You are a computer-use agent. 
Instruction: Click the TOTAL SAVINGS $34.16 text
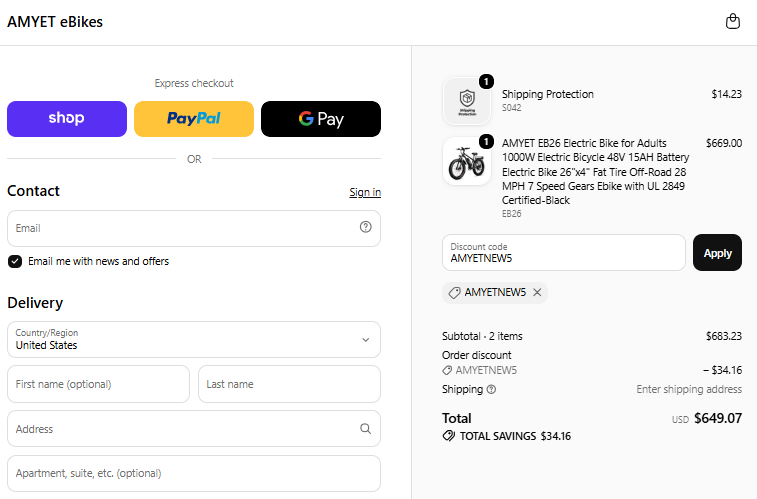(x=515, y=436)
